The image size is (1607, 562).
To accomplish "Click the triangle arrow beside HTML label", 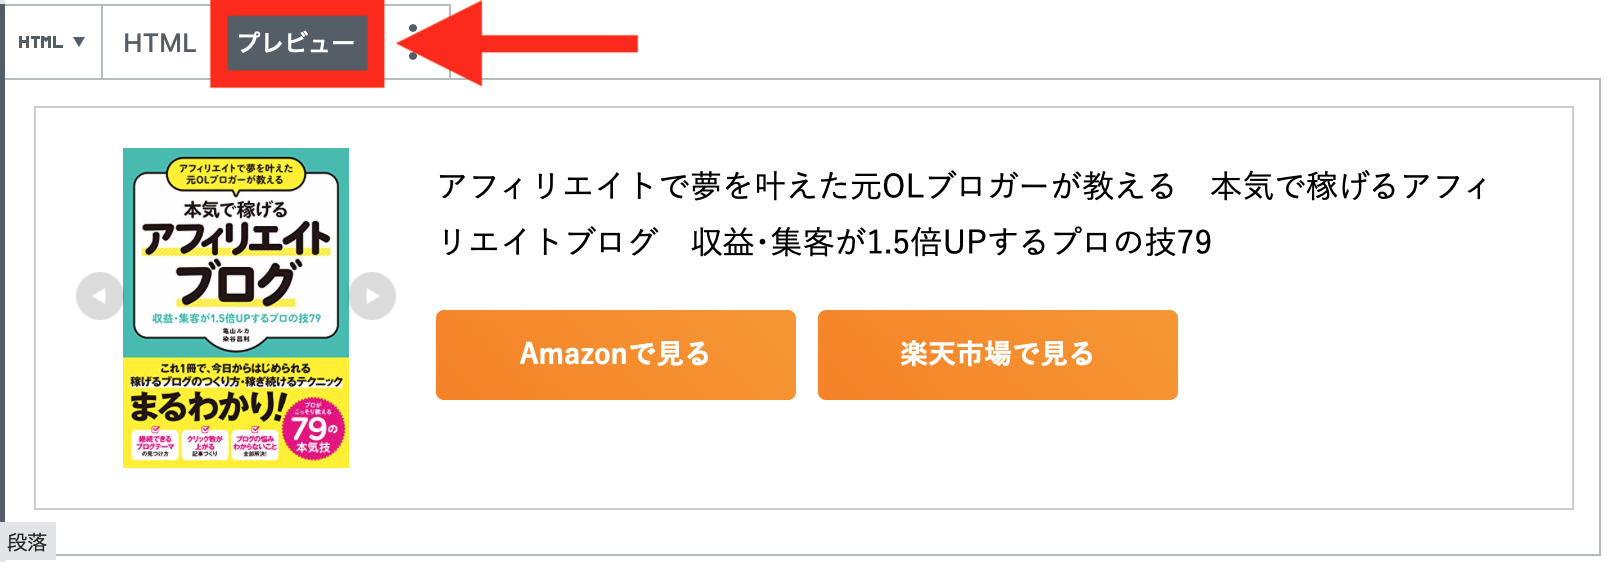I will click(x=79, y=42).
